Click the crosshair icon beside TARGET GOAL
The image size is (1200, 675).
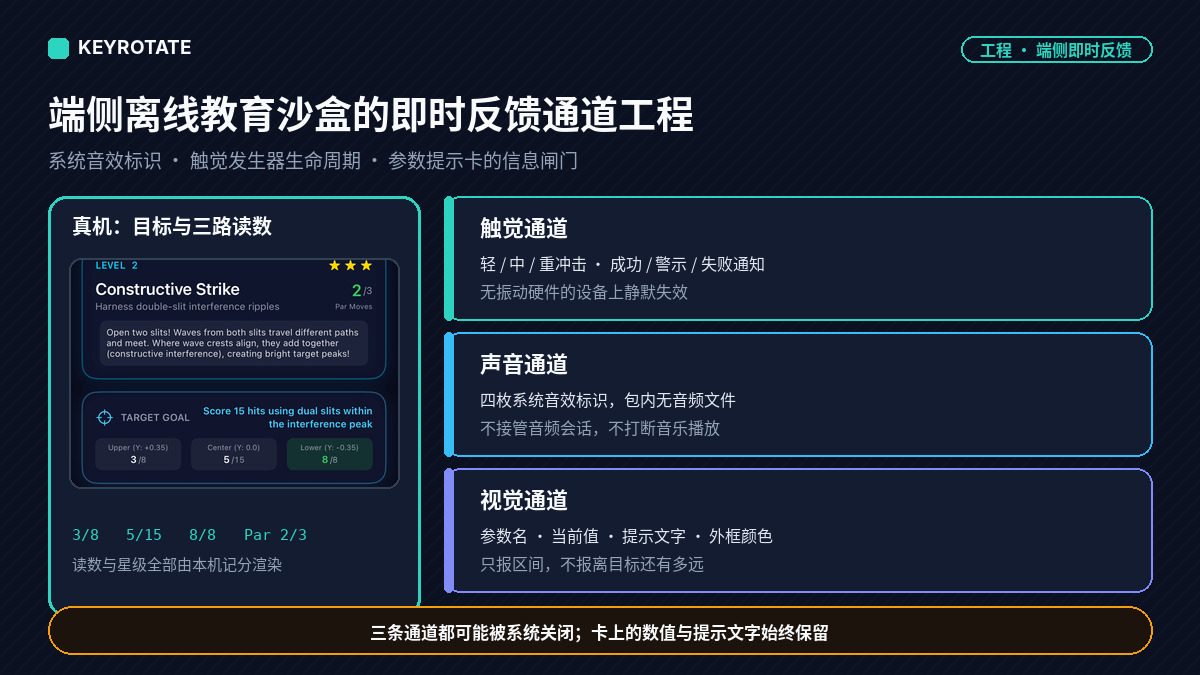click(x=104, y=417)
